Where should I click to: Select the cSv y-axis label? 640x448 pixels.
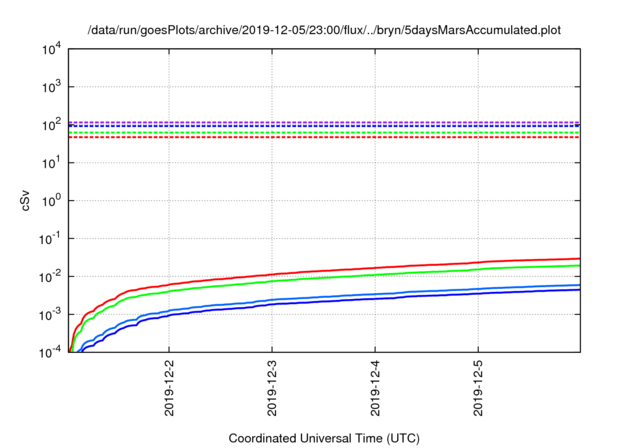tap(25, 200)
